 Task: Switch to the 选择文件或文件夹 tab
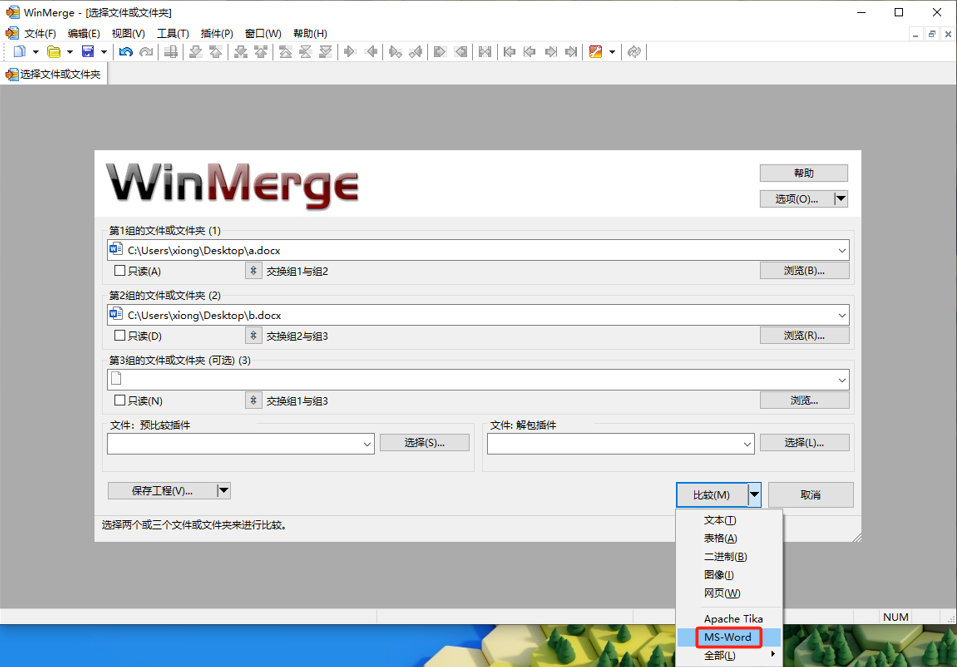click(54, 74)
